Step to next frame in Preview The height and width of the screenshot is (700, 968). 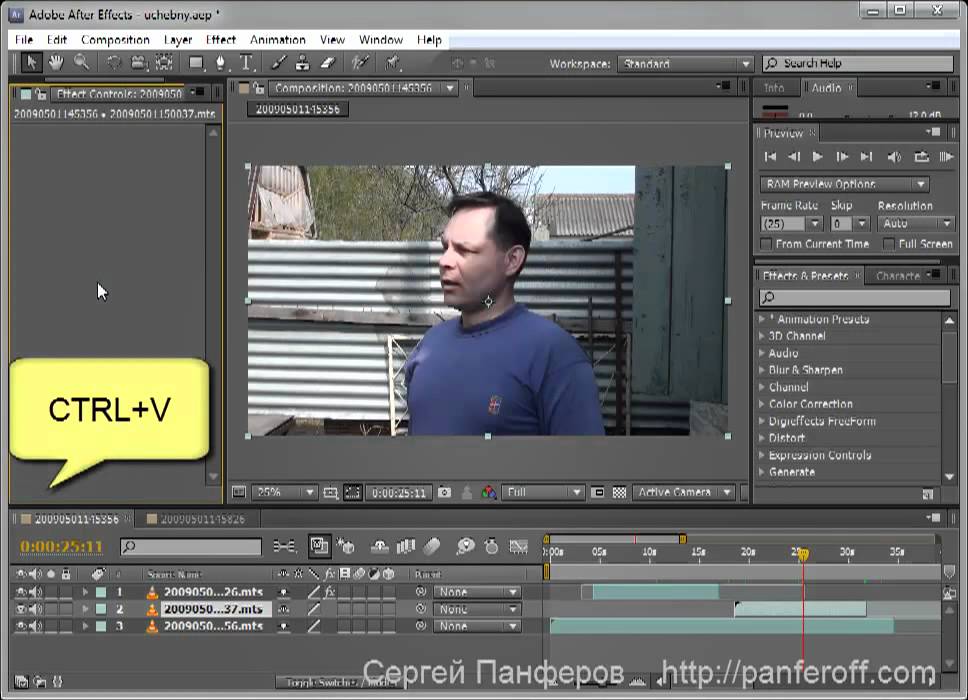841,157
